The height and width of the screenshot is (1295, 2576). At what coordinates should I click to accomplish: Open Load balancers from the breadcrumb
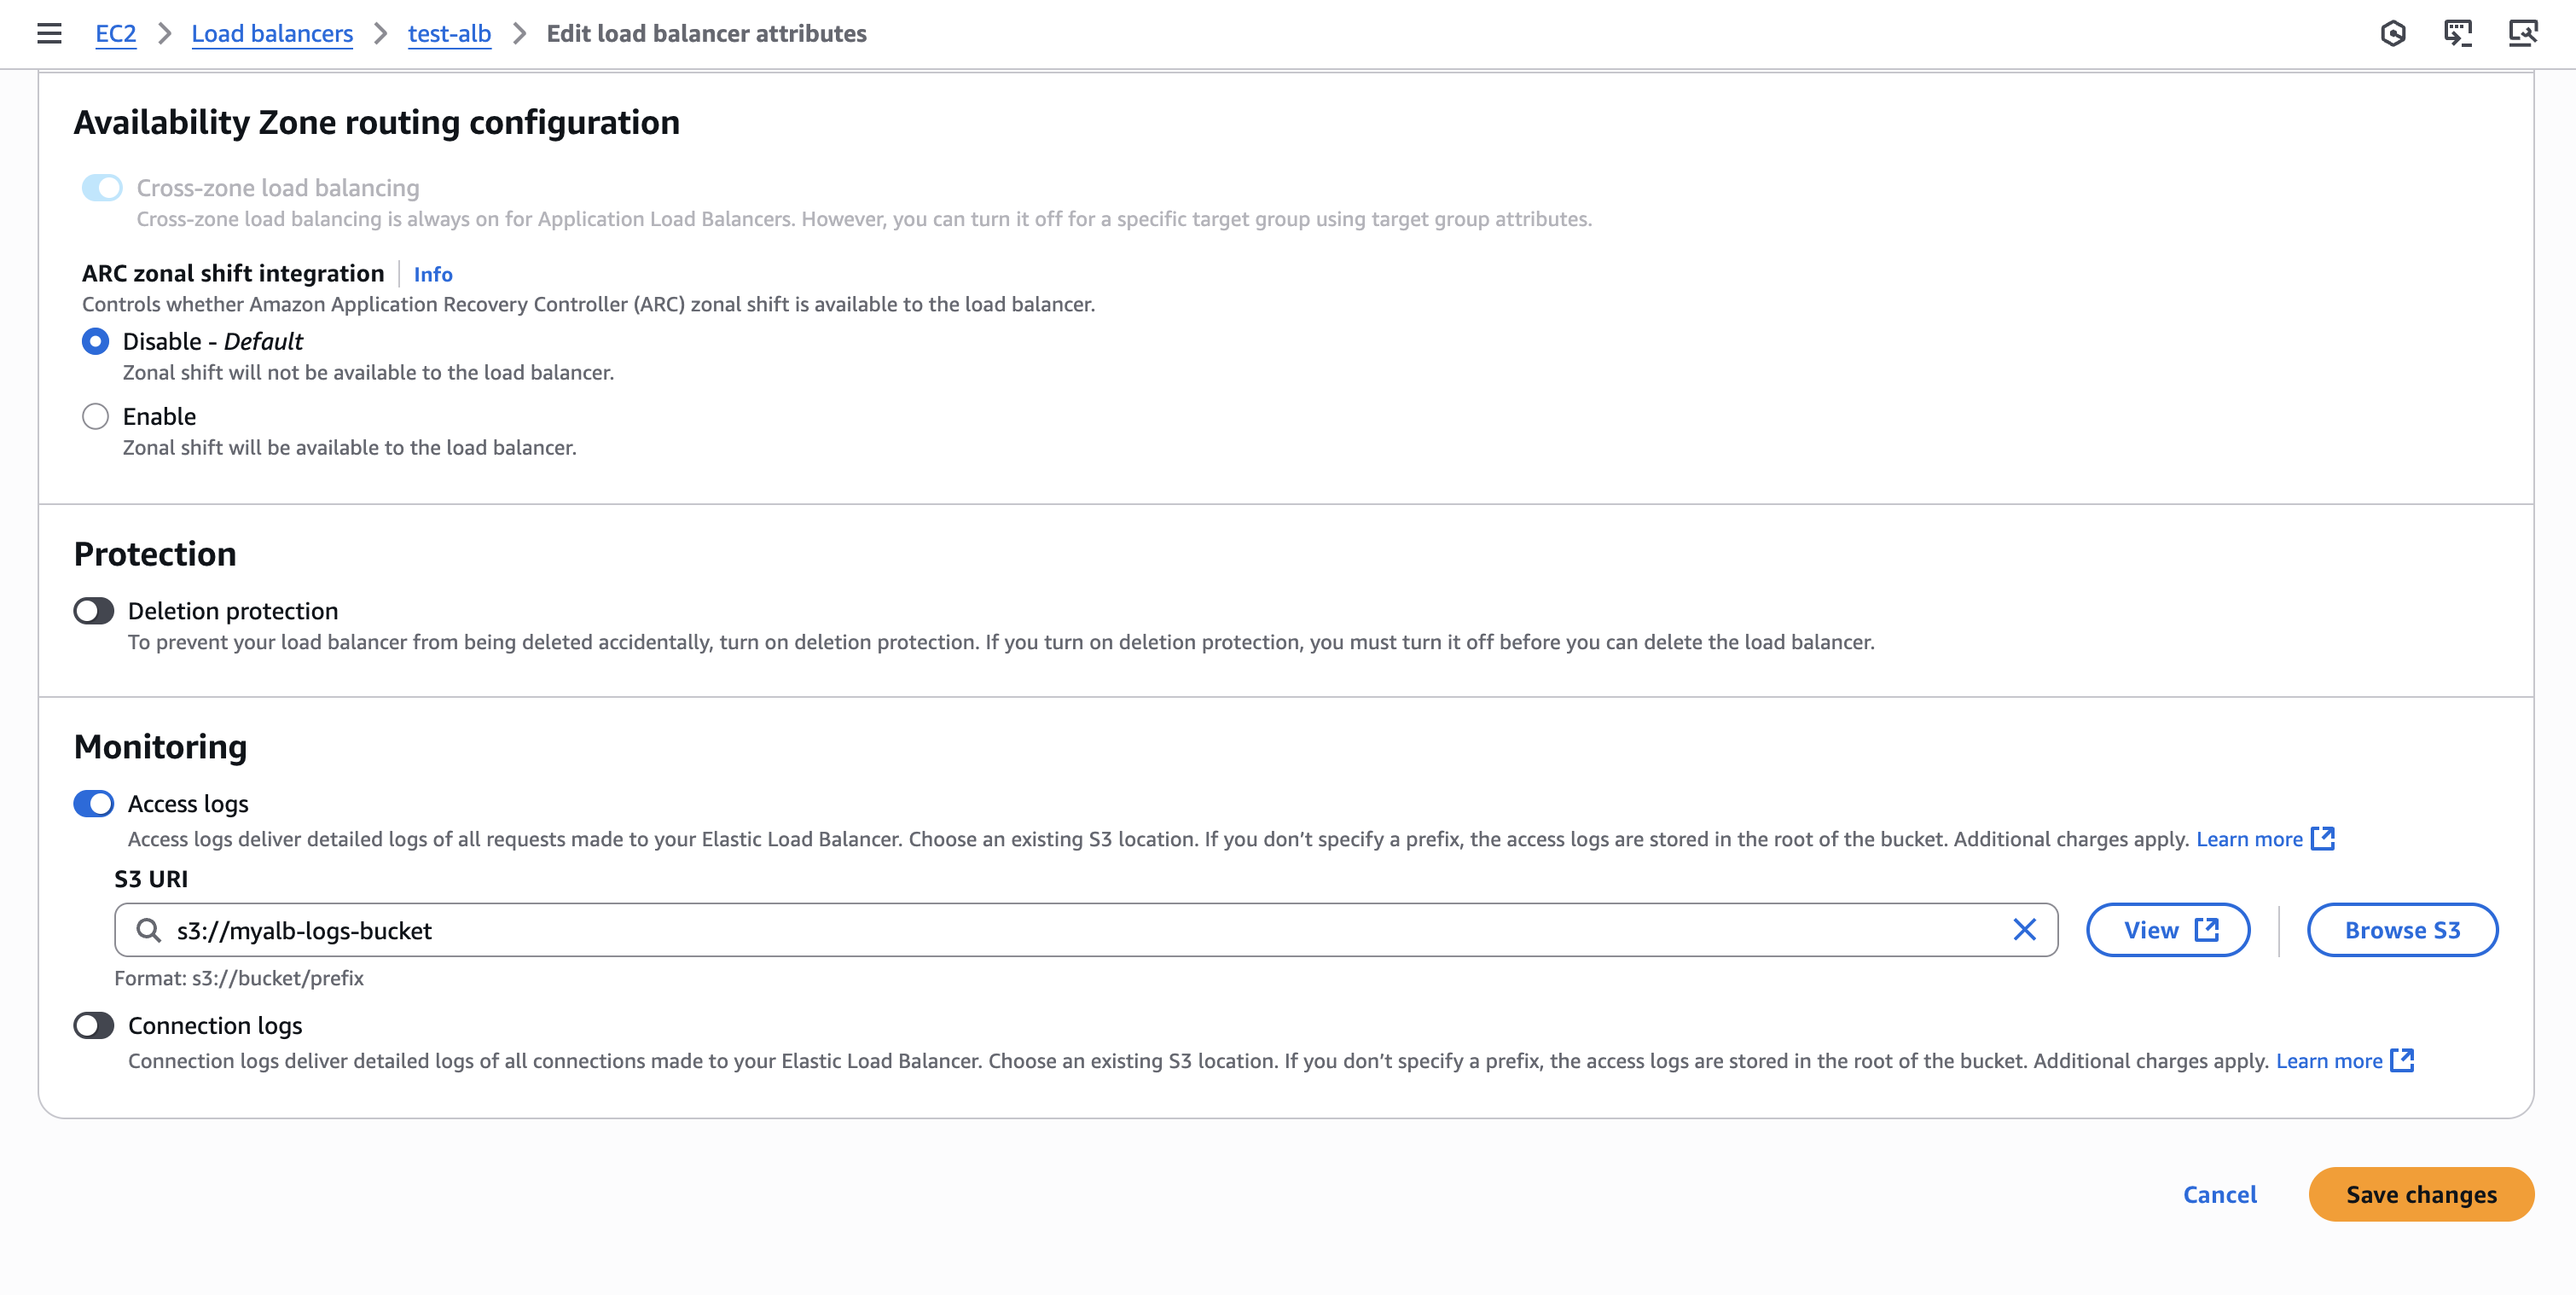point(272,33)
